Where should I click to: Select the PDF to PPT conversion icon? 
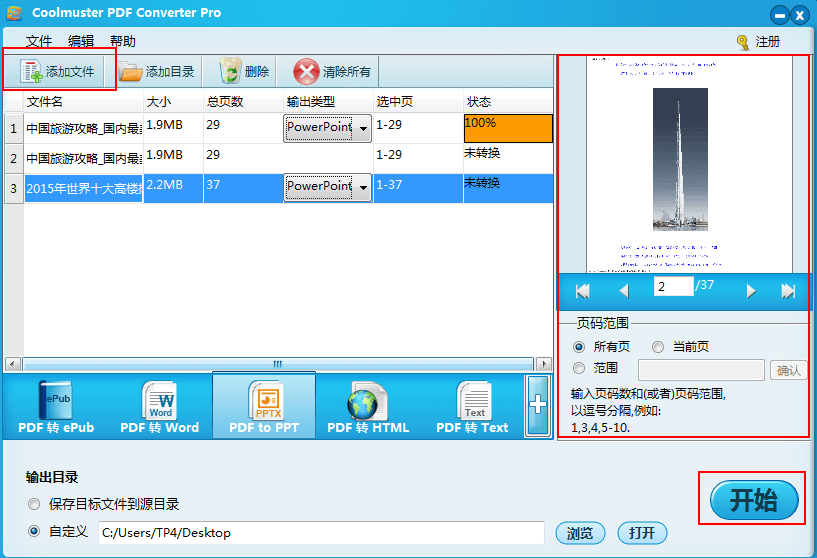click(x=266, y=400)
